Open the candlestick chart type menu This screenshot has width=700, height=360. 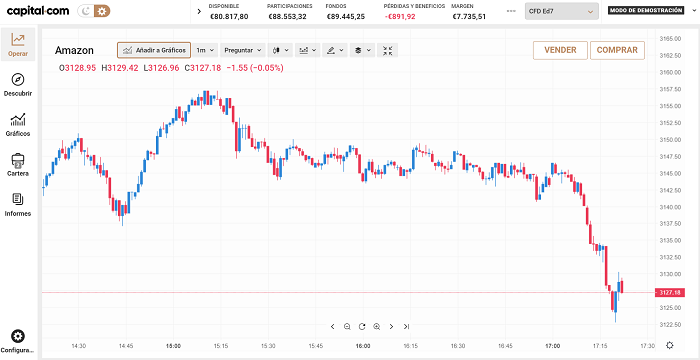tap(280, 50)
